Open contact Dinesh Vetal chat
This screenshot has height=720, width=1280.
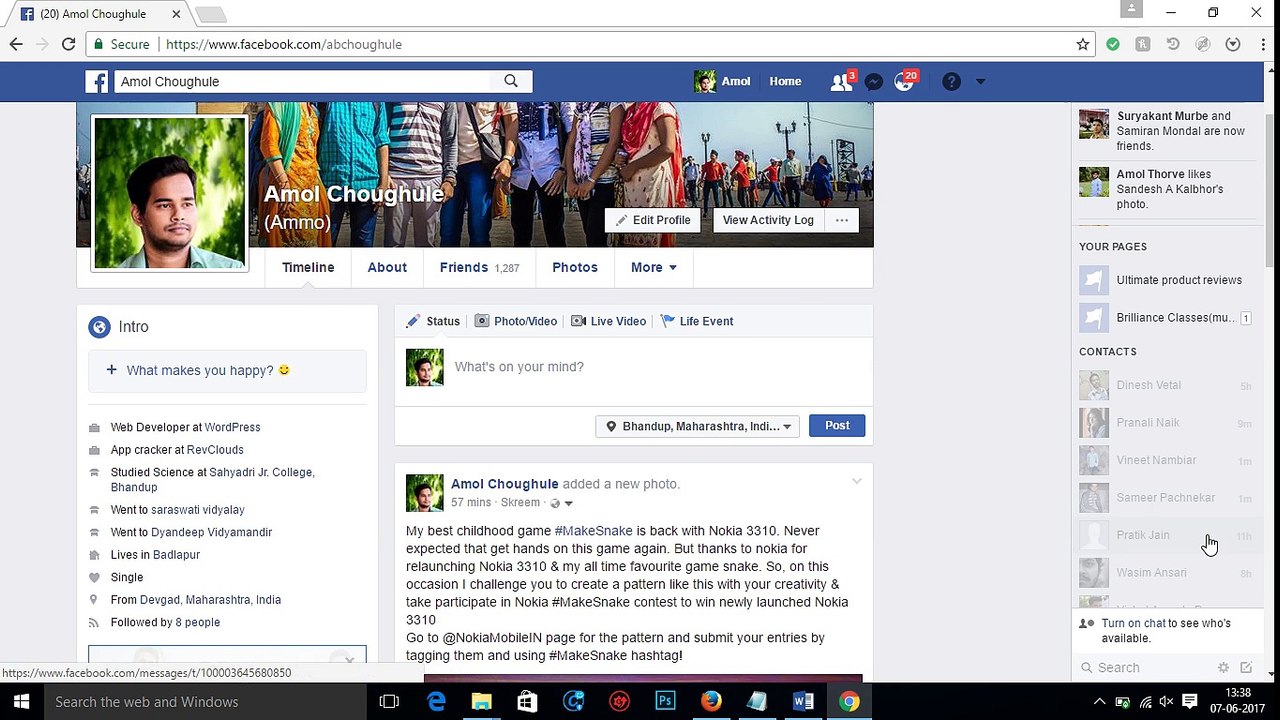1165,385
